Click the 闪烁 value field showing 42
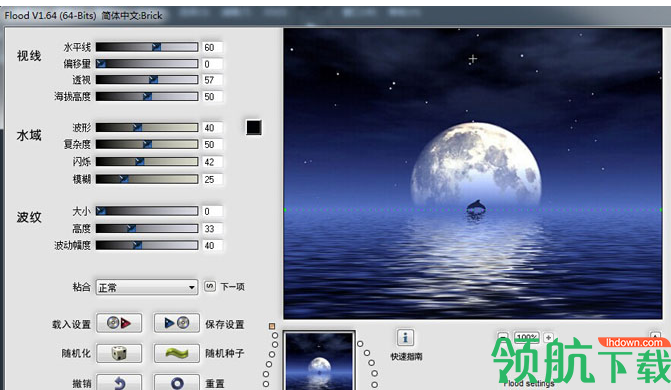 pos(212,162)
